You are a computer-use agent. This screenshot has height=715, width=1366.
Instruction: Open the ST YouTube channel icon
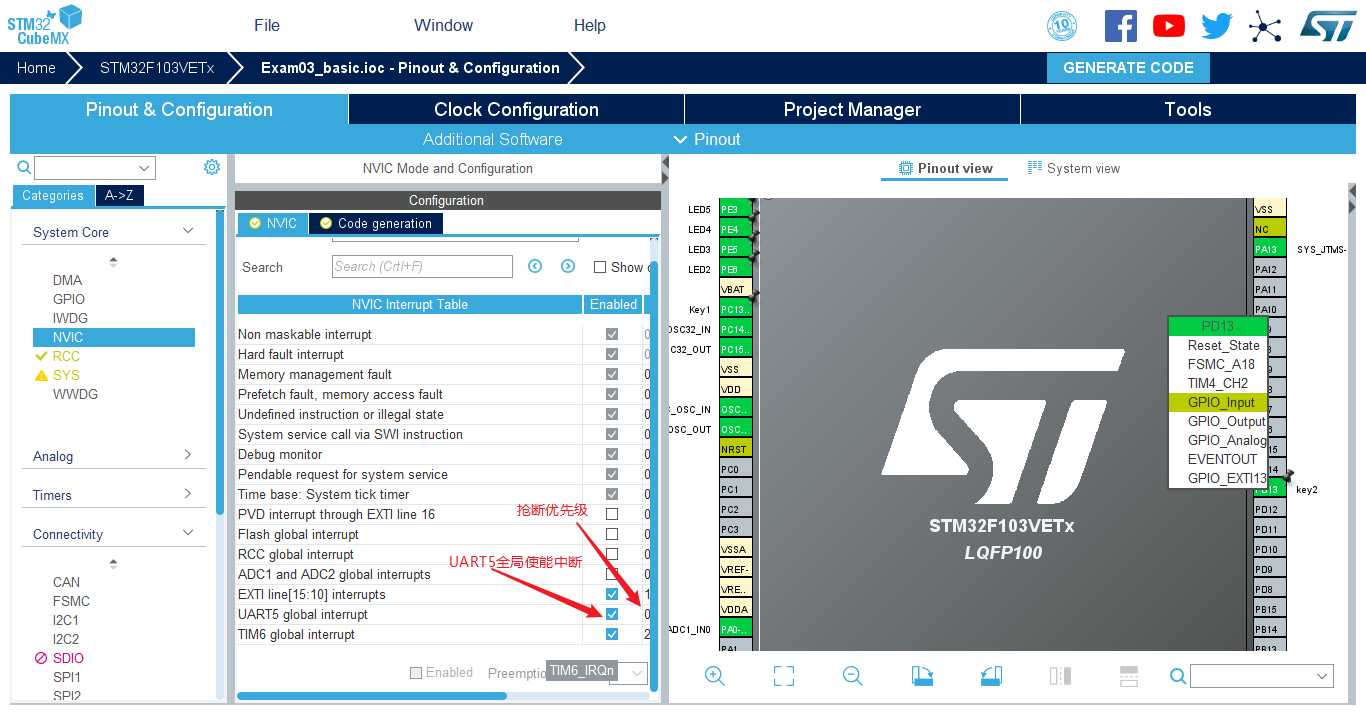pos(1168,26)
